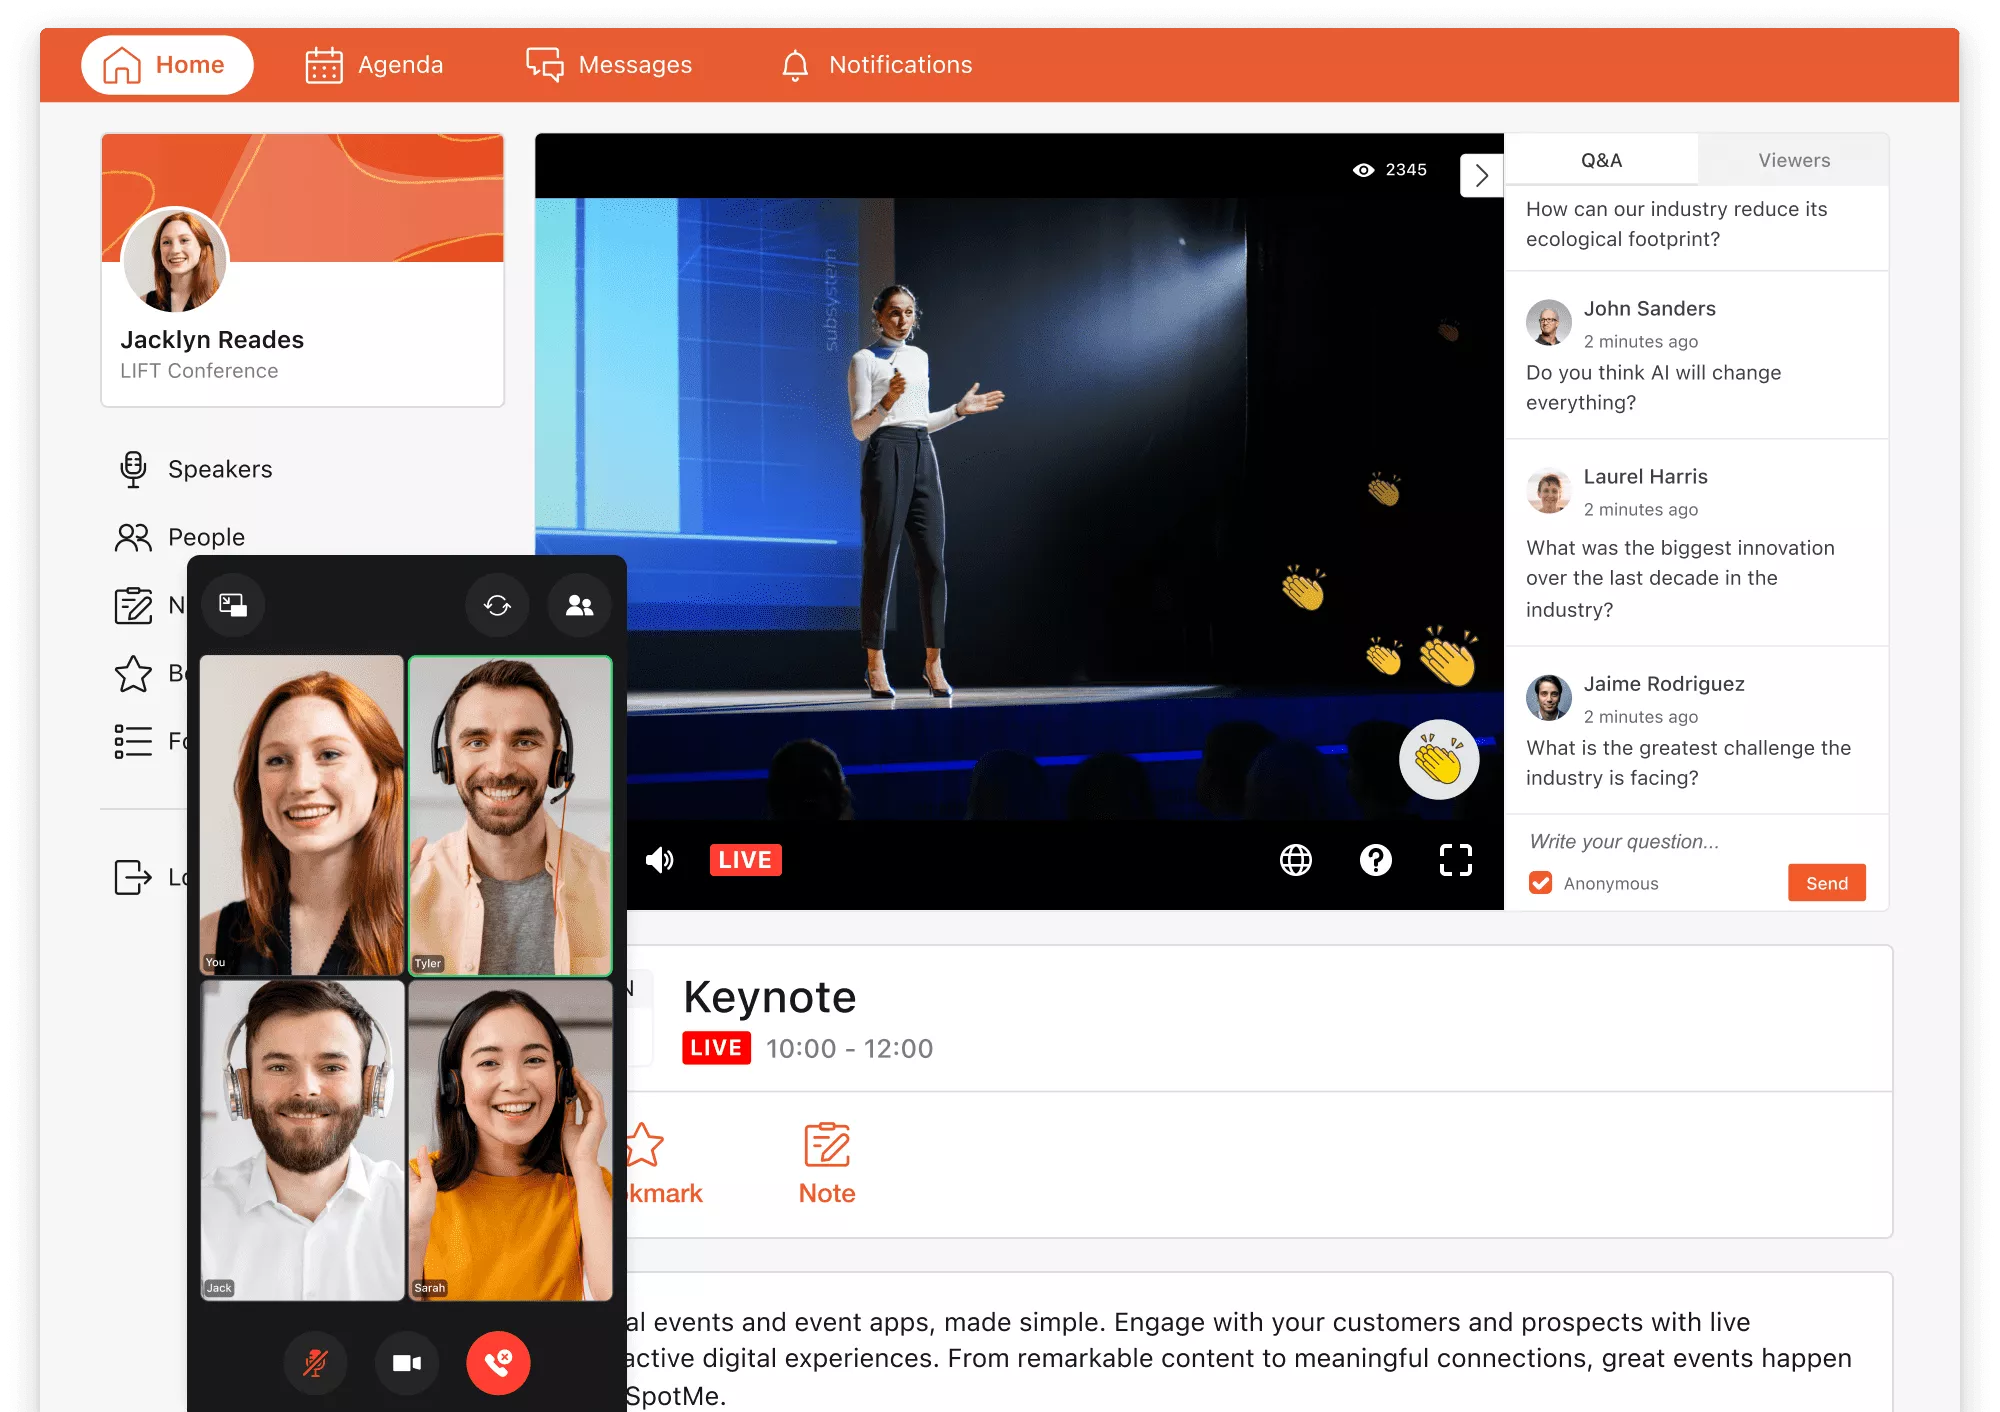Open Messages in top navigation
Image resolution: width=2000 pixels, height=1412 pixels.
609,65
